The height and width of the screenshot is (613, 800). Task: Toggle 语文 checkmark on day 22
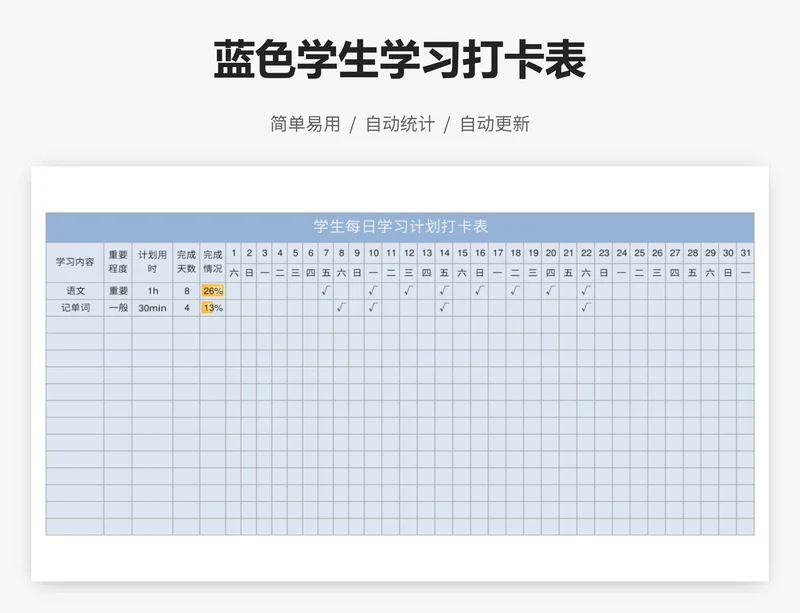586,291
